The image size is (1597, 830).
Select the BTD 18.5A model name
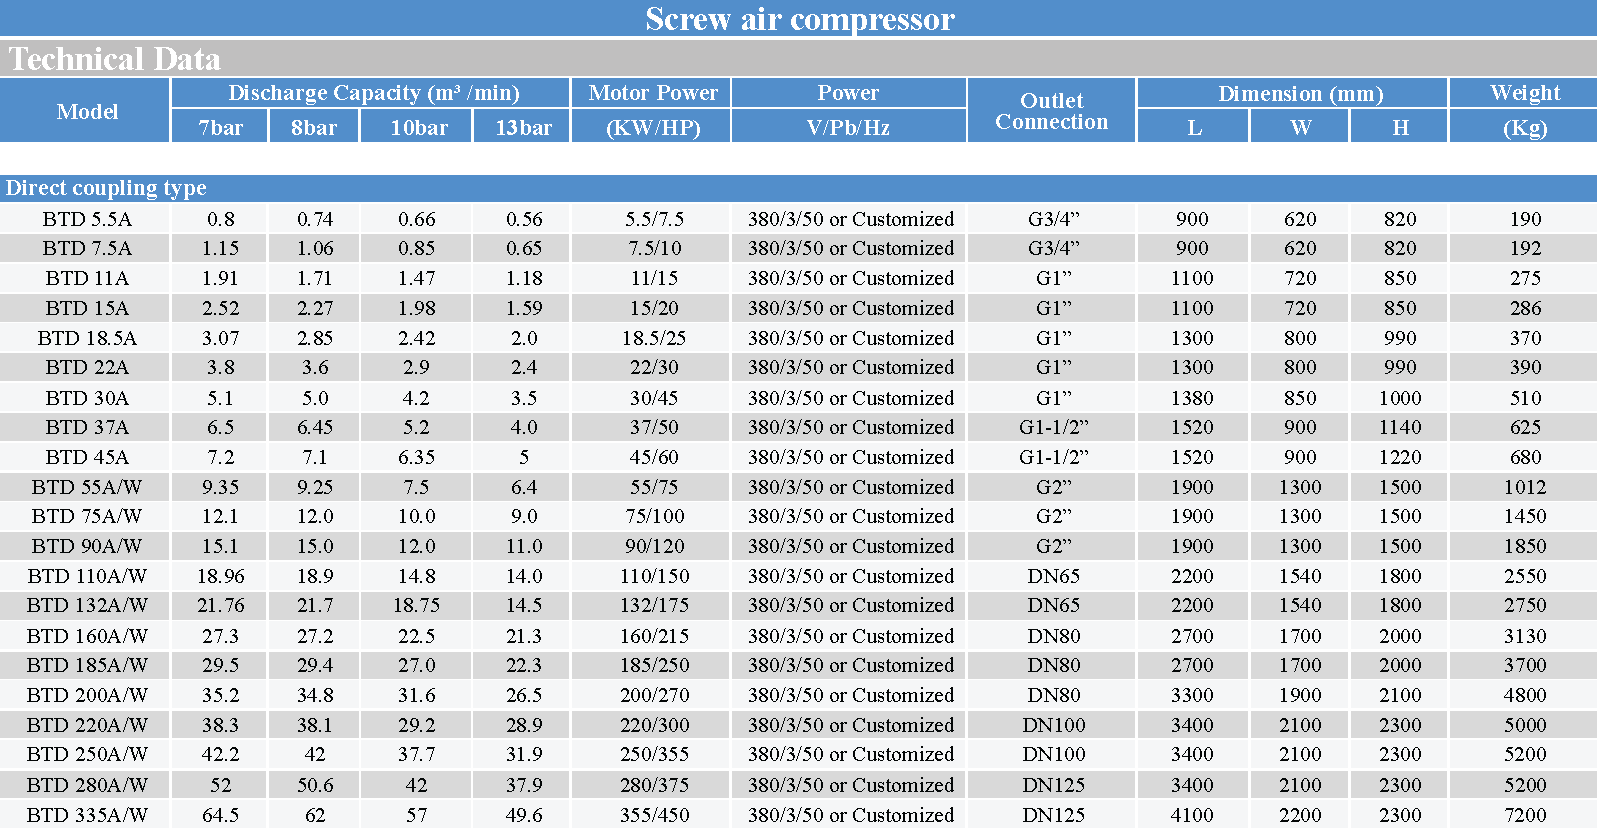tap(87, 338)
